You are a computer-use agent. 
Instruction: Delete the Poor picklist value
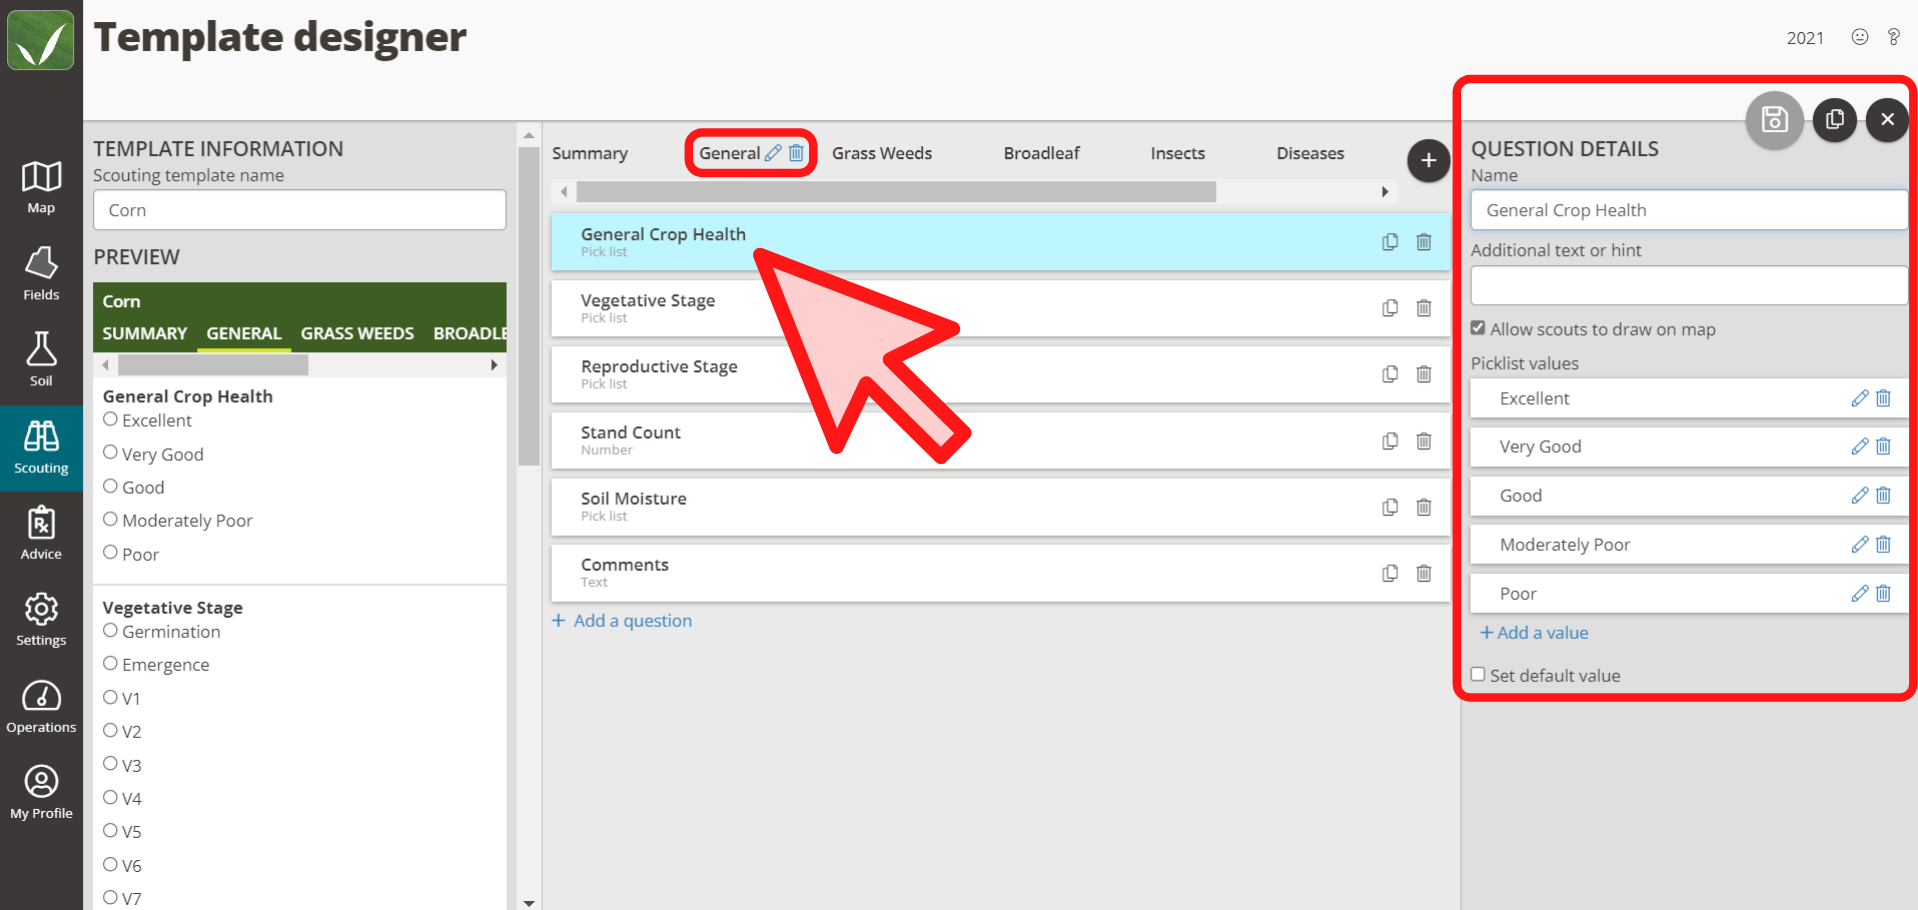[1883, 593]
